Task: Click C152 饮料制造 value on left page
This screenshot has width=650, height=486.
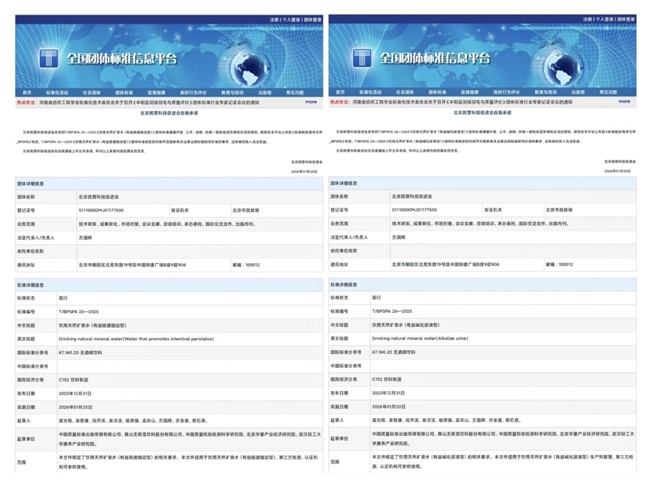Action: pyautogui.click(x=73, y=380)
